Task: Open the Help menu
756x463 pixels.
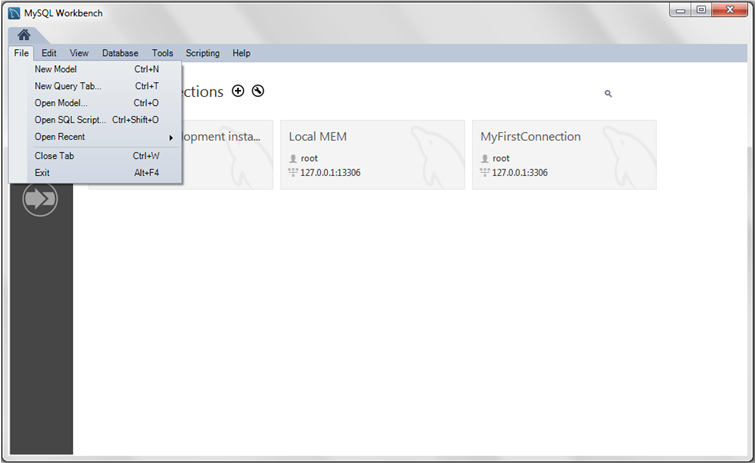Action: coord(241,53)
